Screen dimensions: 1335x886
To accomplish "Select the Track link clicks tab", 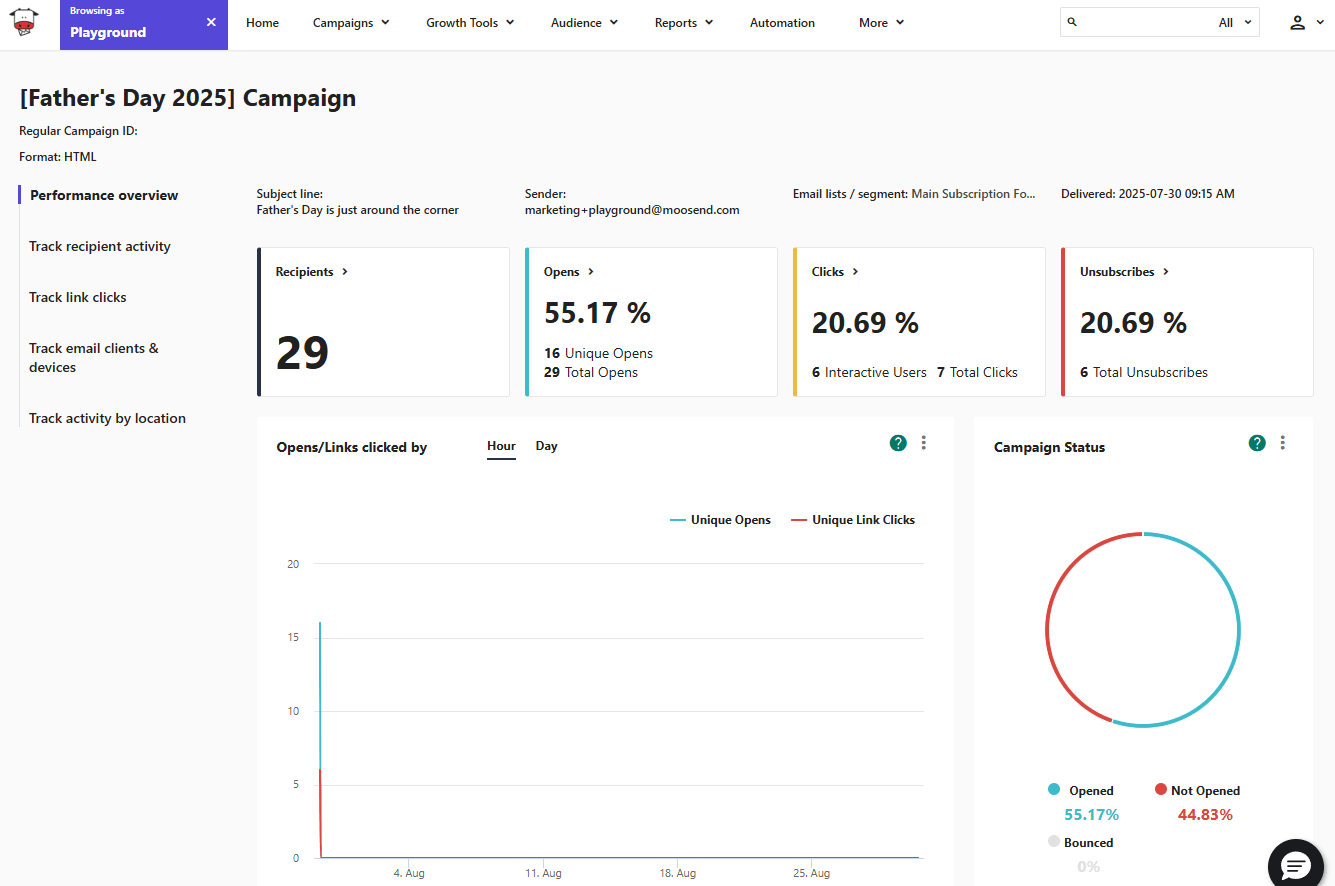I will [77, 297].
